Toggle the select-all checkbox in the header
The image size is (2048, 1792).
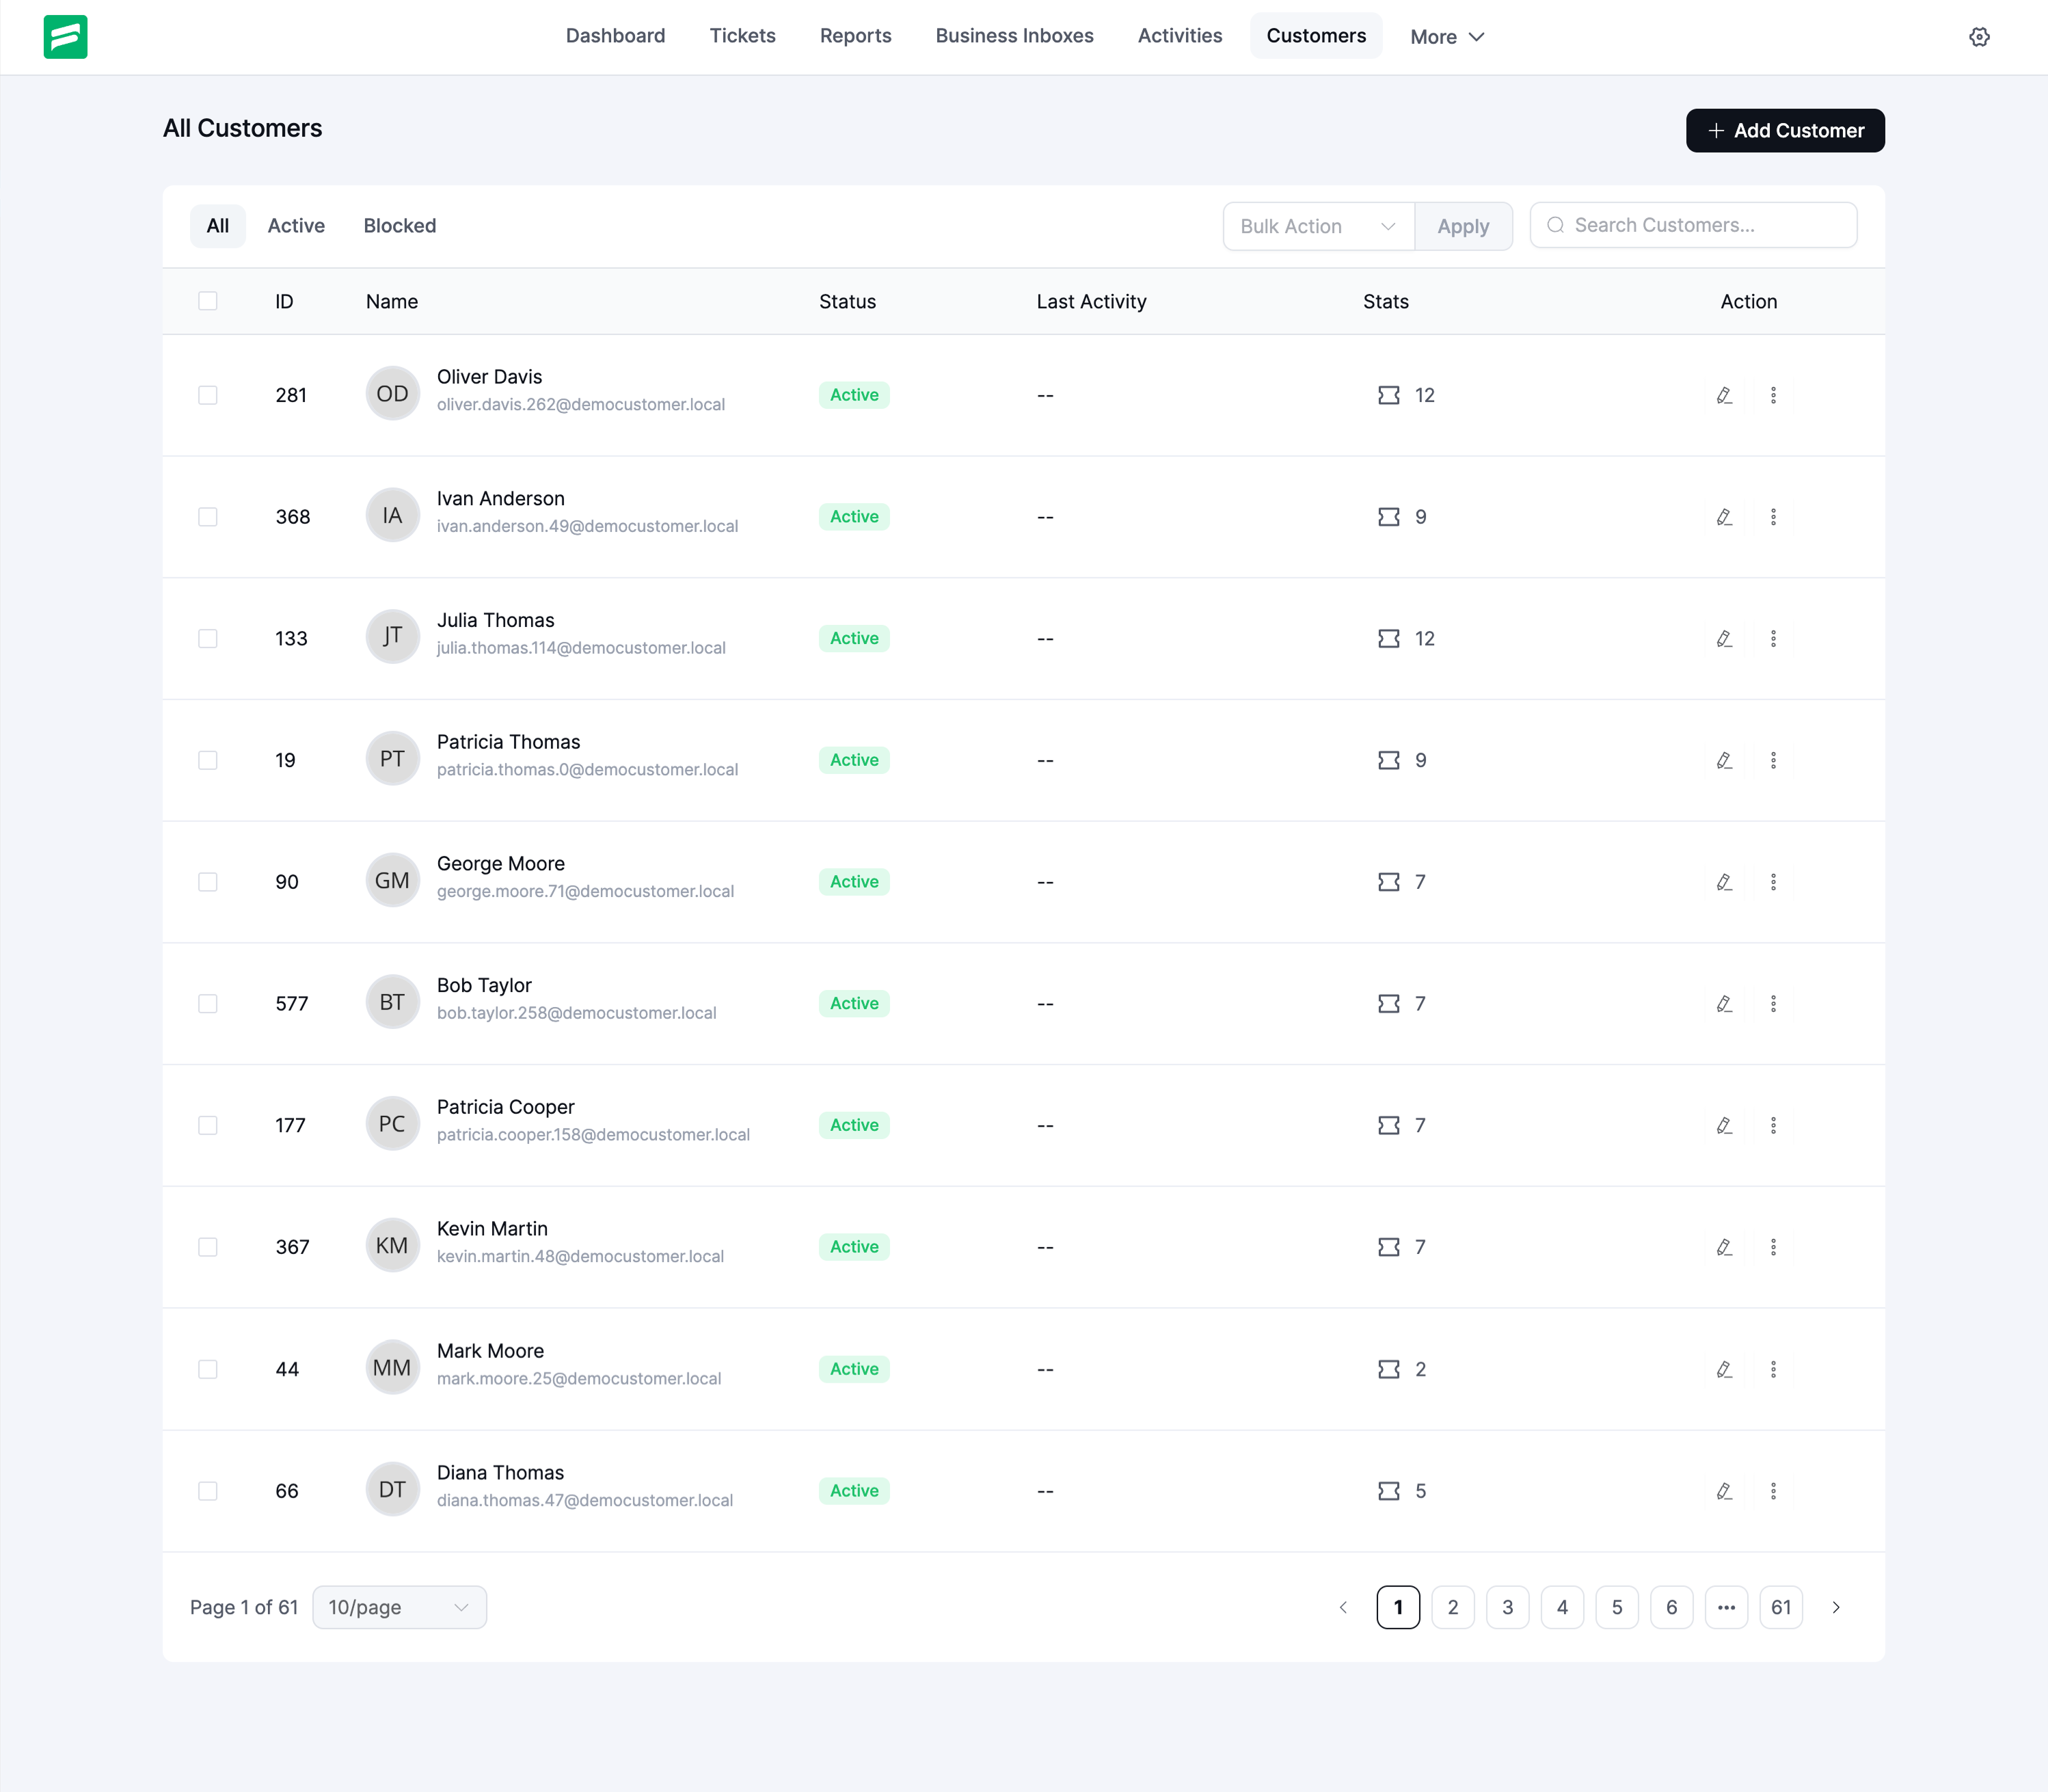208,301
